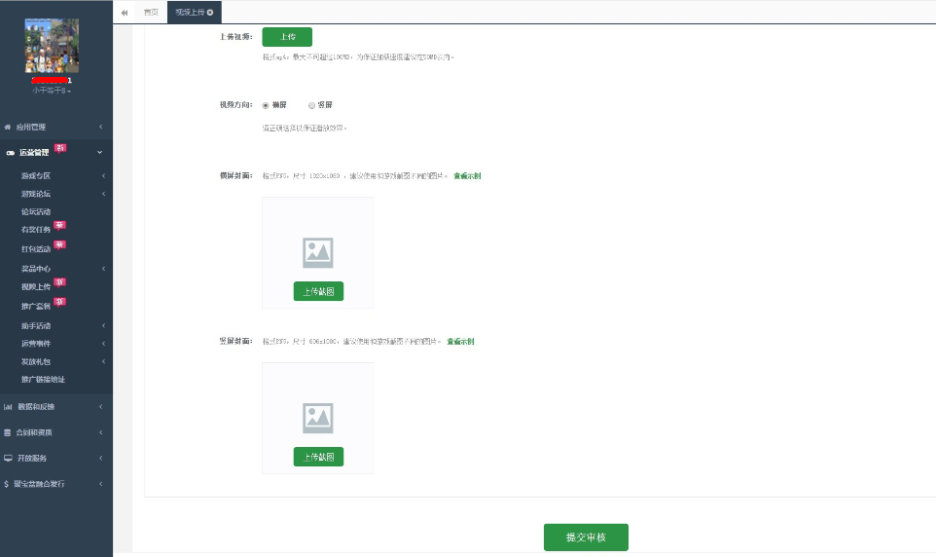Click the chart icon beside 数据和反馈
The image size is (936, 557).
point(8,407)
